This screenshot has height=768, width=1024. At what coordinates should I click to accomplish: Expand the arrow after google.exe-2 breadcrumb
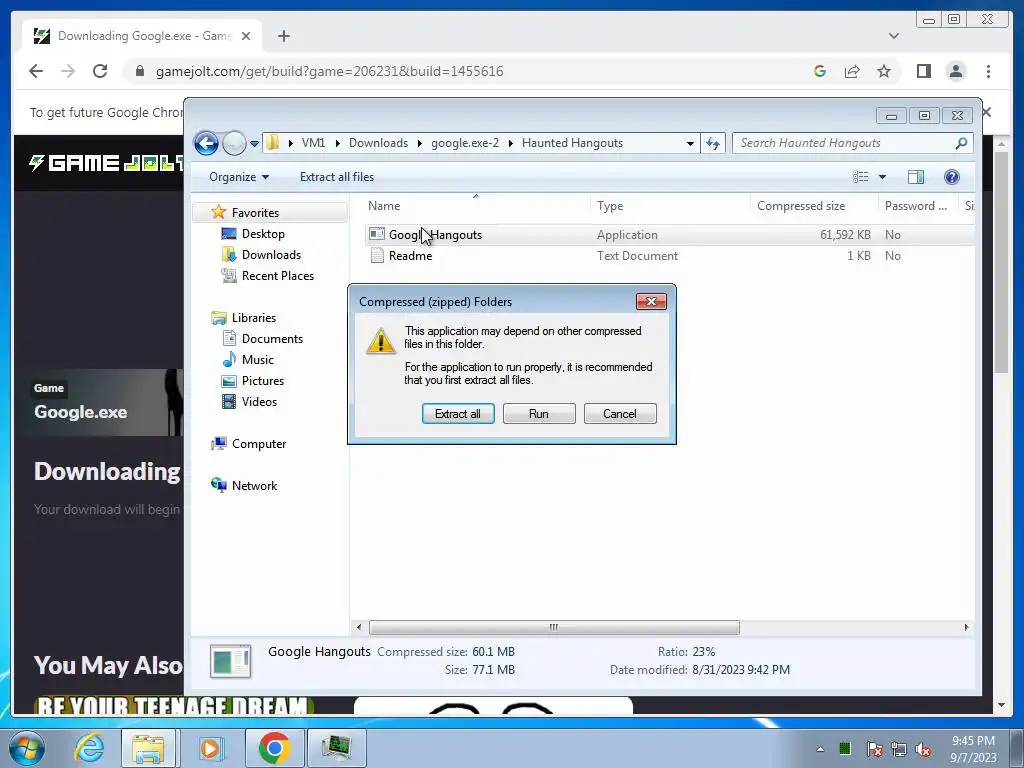tap(511, 143)
